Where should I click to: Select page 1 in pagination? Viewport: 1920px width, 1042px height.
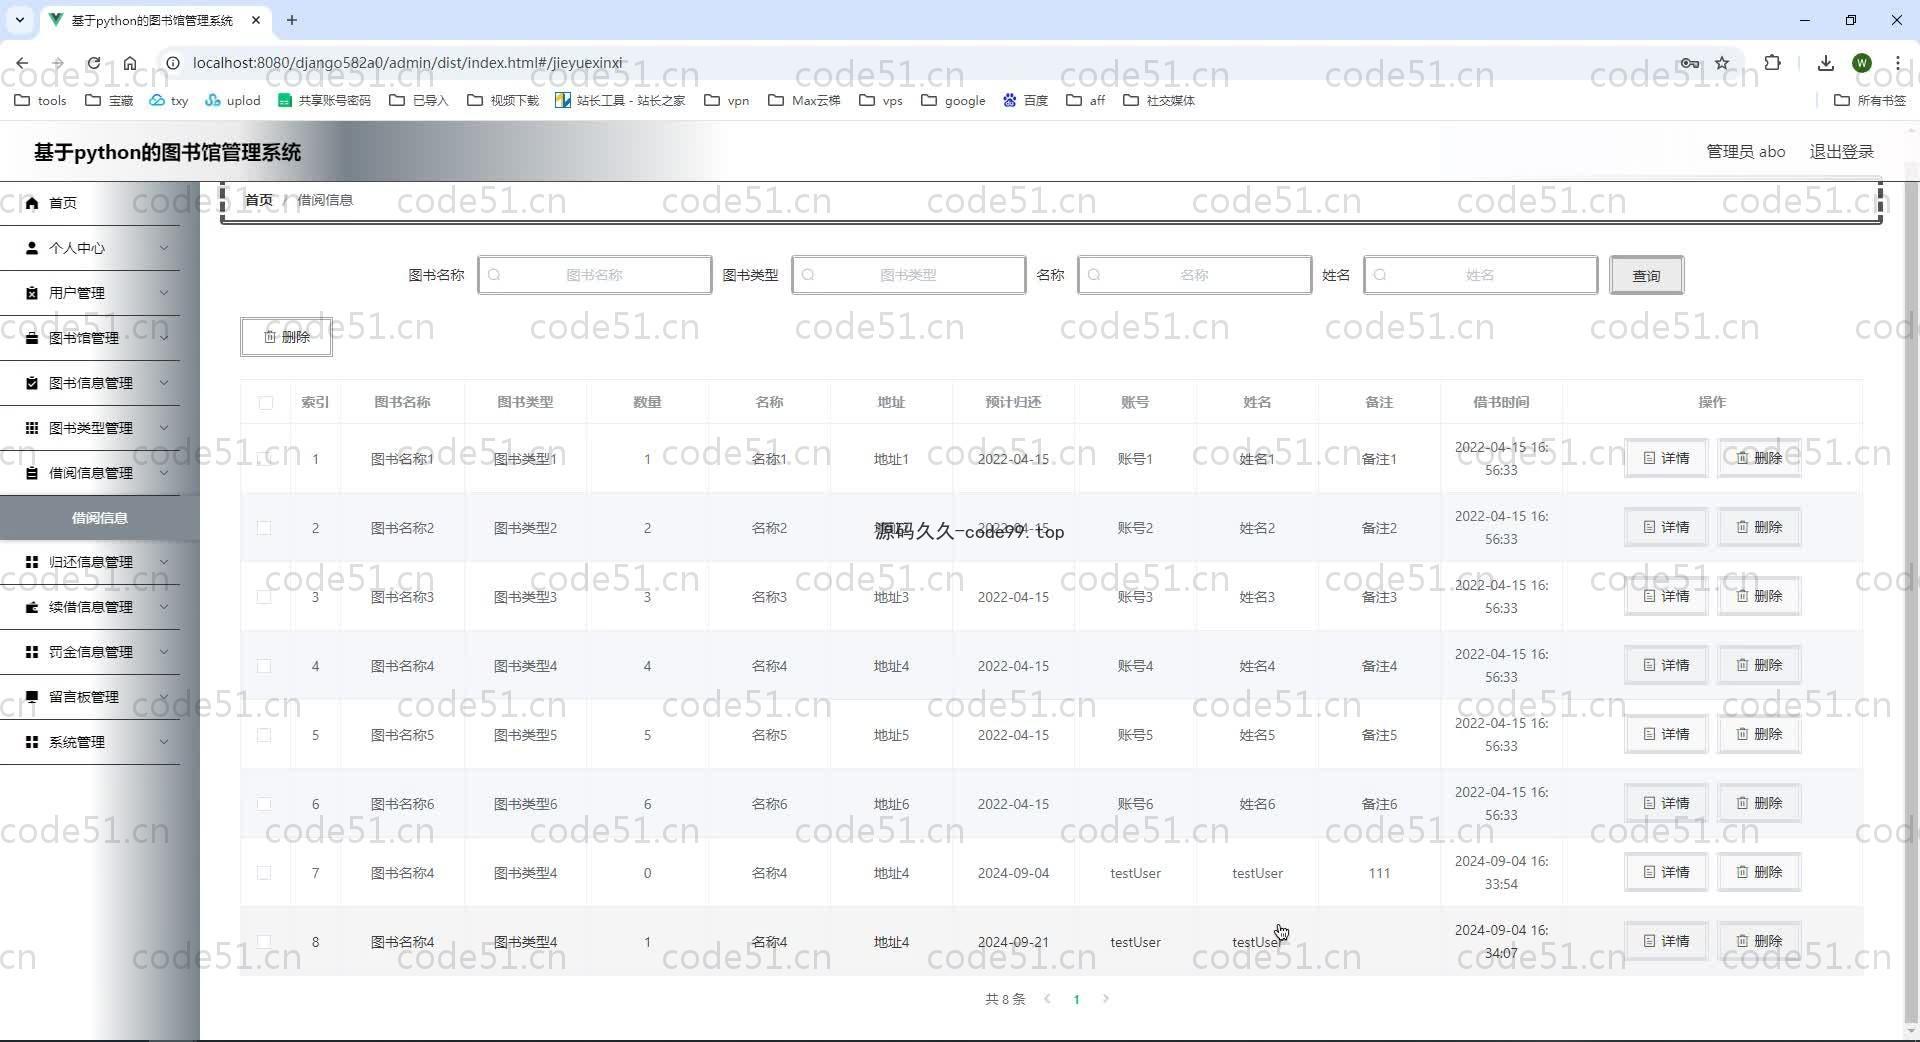point(1076,999)
